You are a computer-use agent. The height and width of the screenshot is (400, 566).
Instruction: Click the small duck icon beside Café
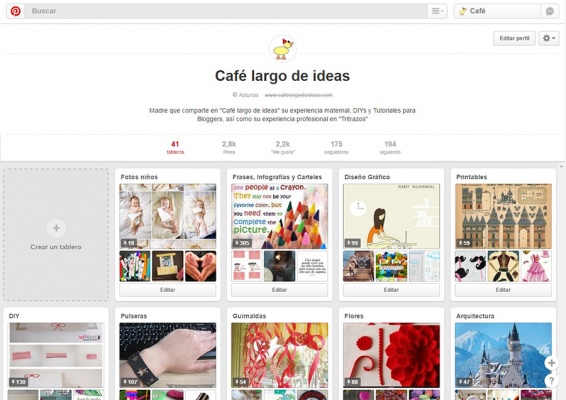(x=462, y=11)
